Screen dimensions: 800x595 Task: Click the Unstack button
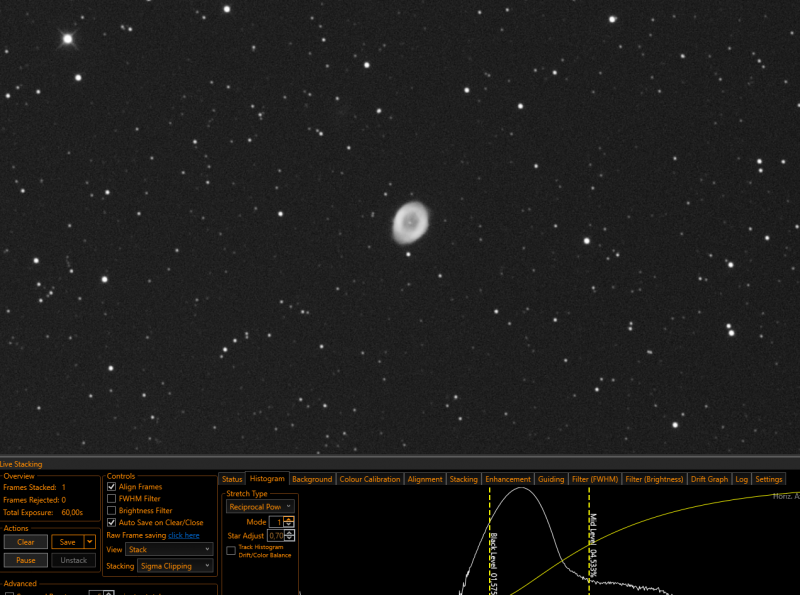73,560
